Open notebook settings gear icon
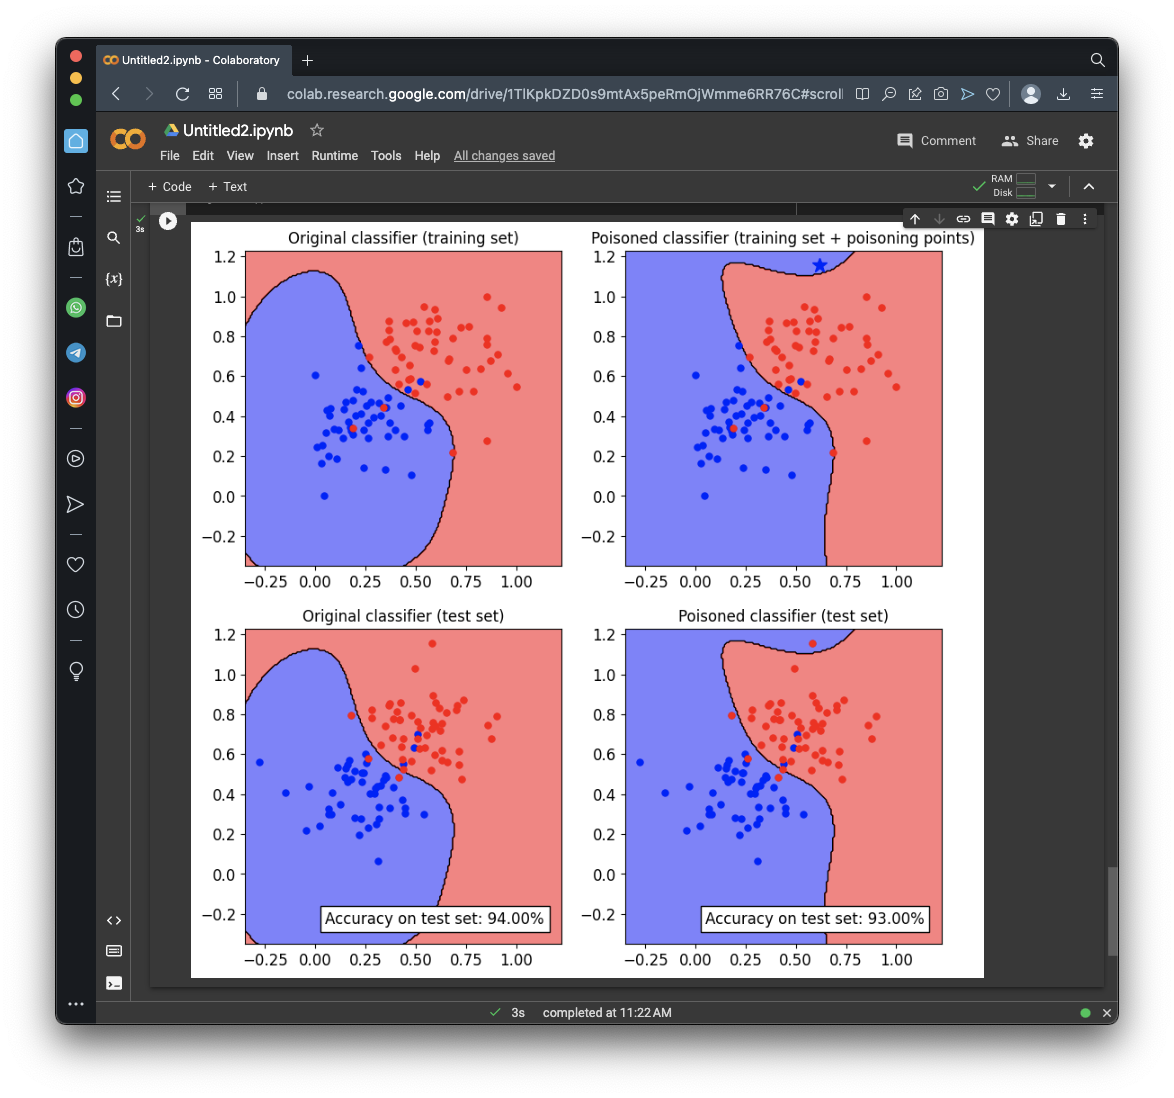1174x1098 pixels. pos(1086,141)
